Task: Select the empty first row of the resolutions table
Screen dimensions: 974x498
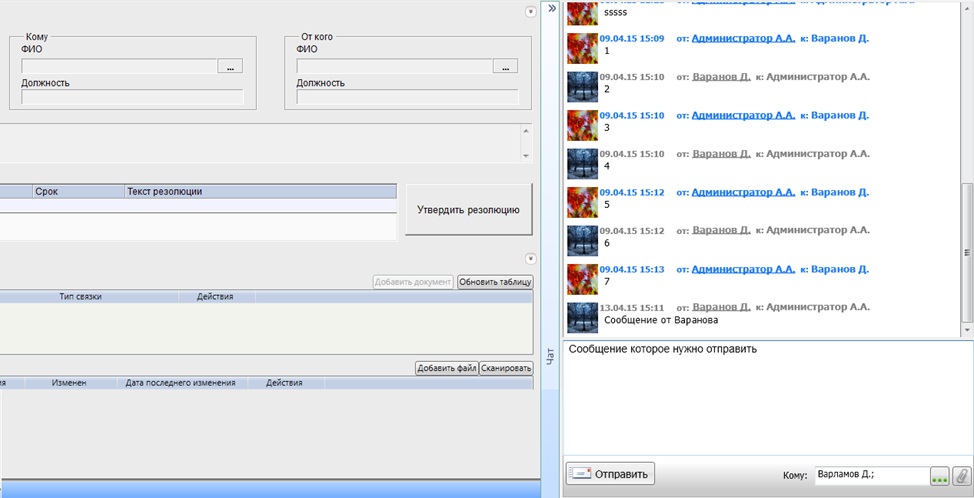Action: (x=198, y=206)
